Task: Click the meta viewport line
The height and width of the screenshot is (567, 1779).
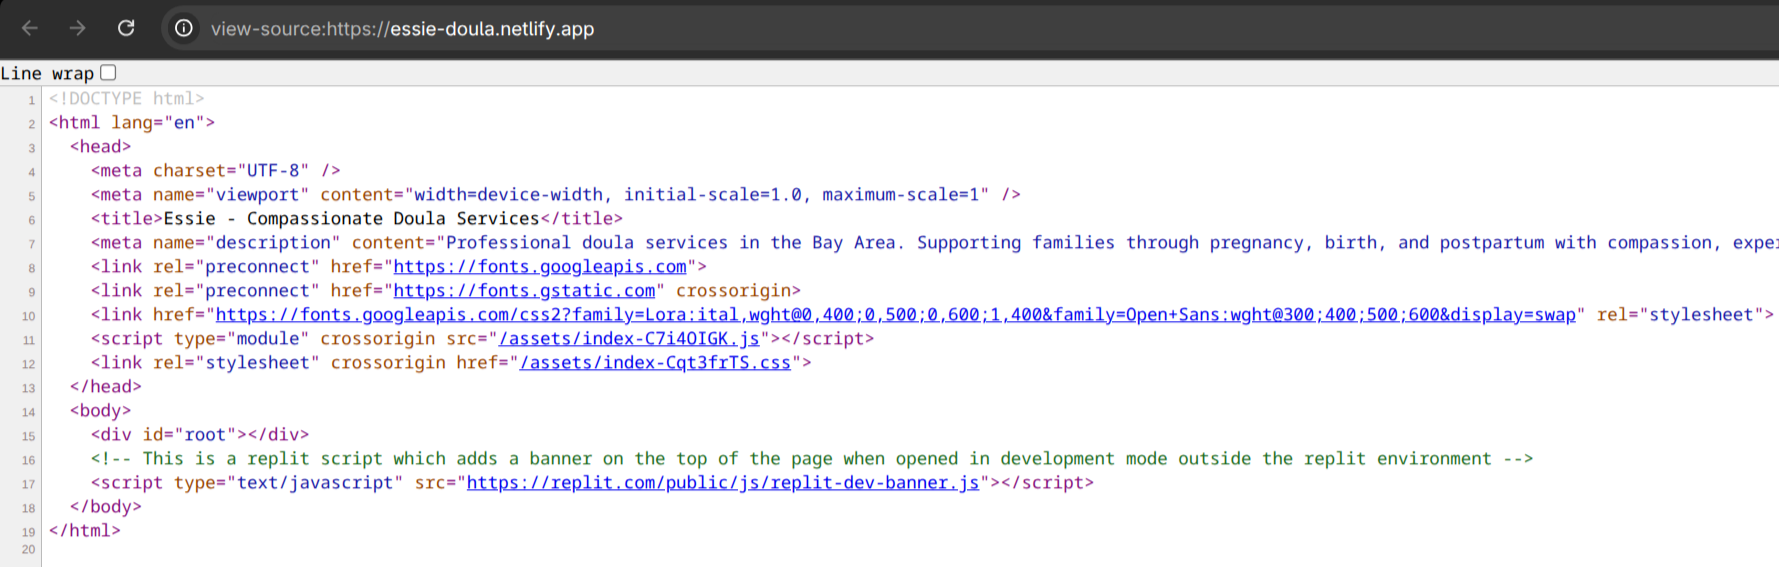Action: pyautogui.click(x=556, y=195)
